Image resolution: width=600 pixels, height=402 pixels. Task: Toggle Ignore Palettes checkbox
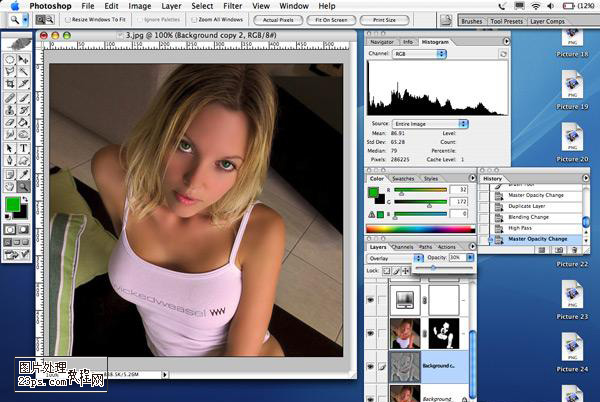[x=140, y=20]
